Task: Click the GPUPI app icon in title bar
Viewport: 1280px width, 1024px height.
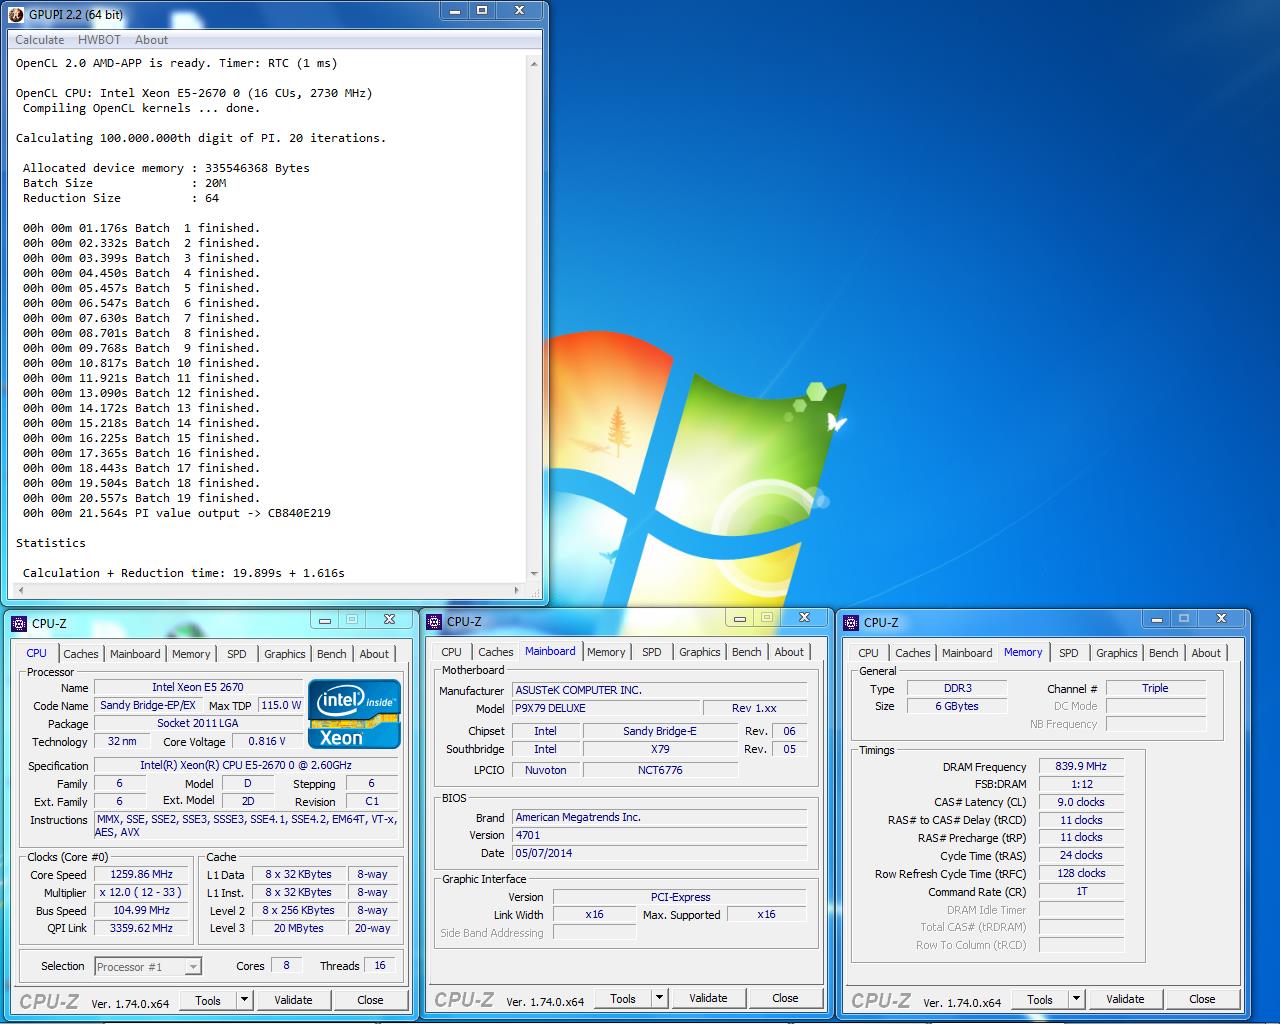Action: pyautogui.click(x=16, y=14)
